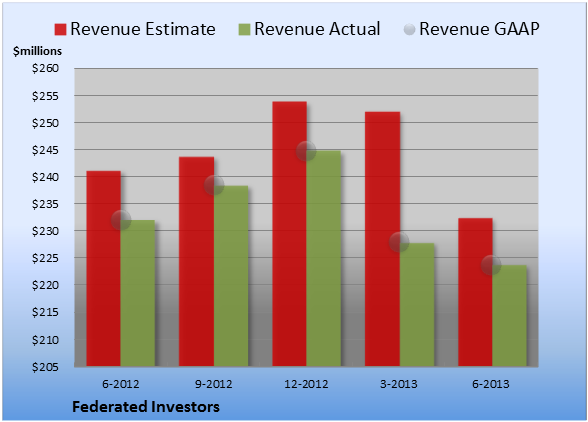Click the 3-2013 quarter label
This screenshot has width=588, height=422.
click(x=399, y=384)
